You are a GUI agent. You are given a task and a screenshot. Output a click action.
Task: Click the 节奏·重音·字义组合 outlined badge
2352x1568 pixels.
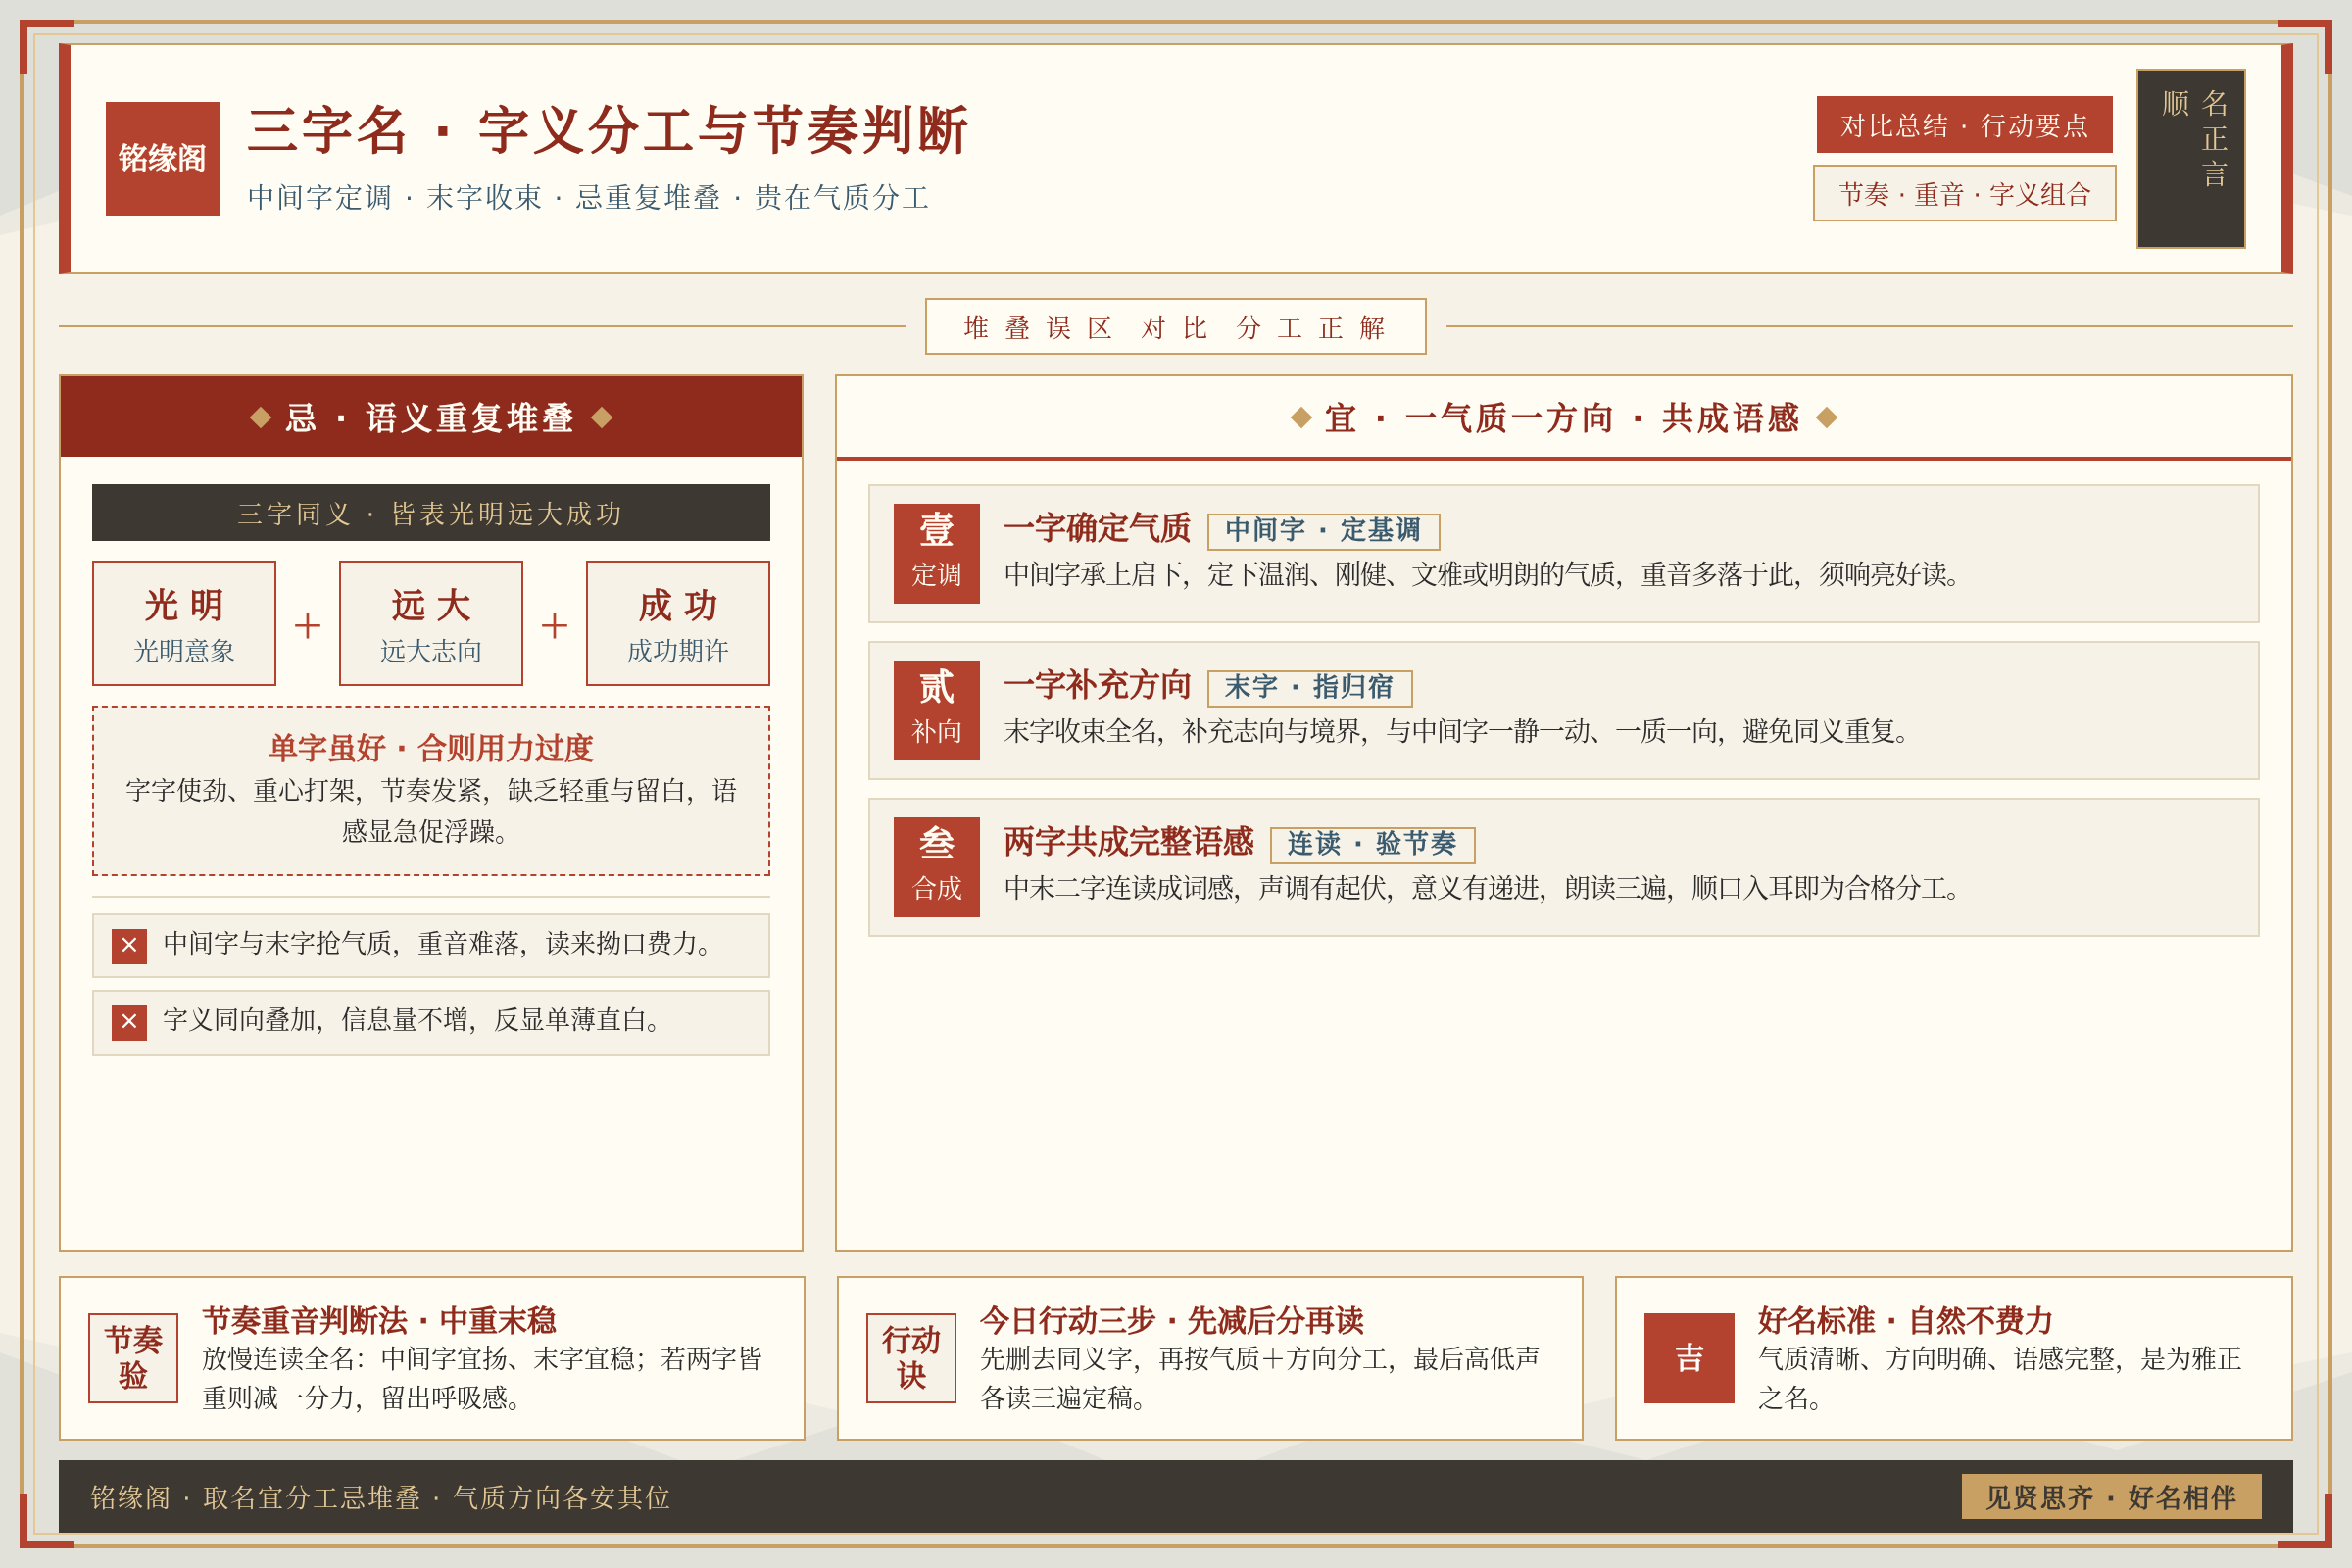pos(1964,193)
